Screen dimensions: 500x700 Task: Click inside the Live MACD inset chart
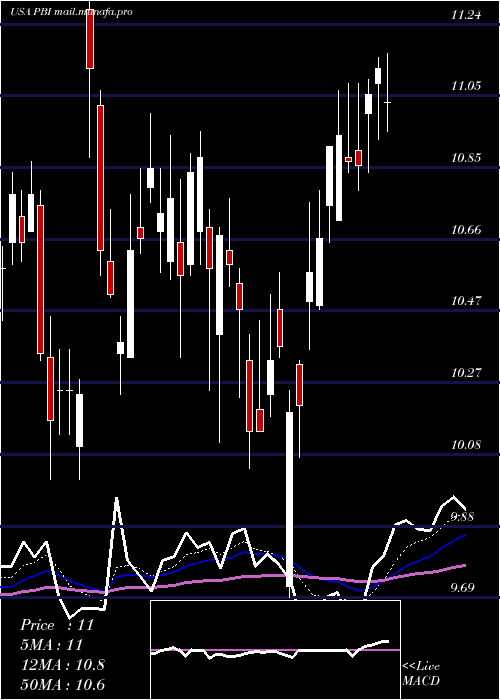pos(275,650)
